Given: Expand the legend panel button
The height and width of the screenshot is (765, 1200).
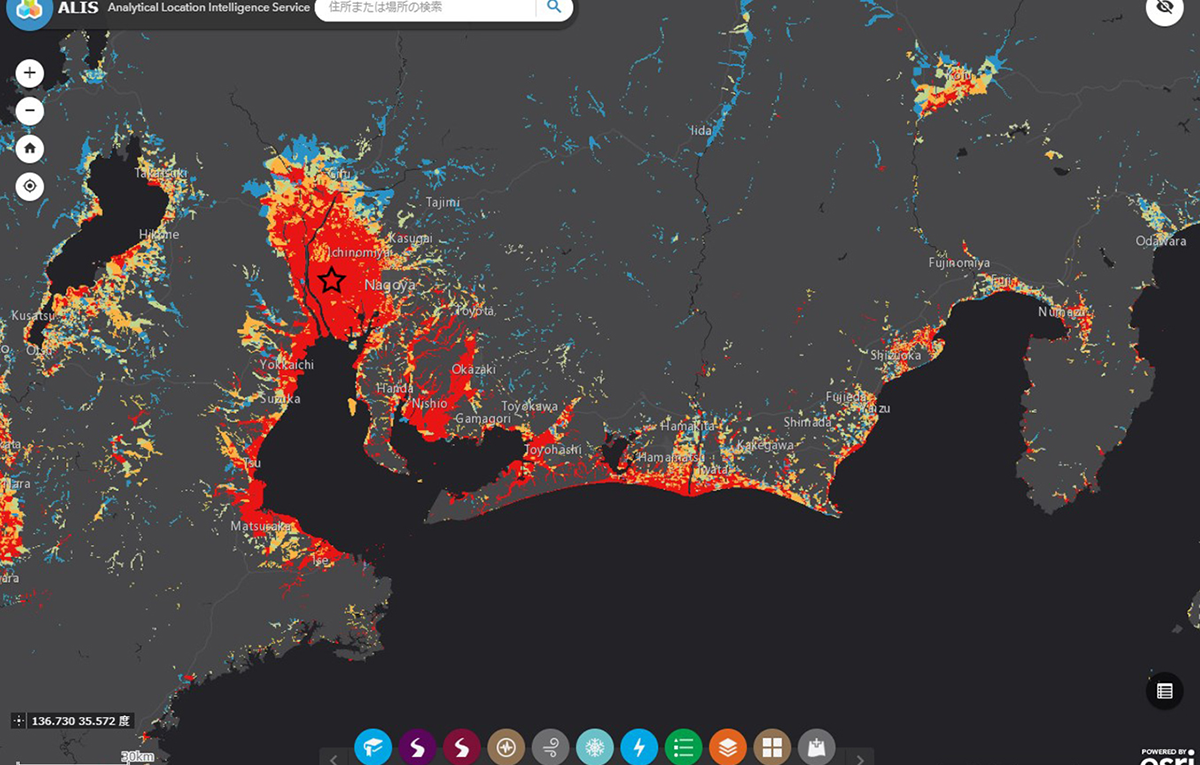Looking at the screenshot, I should (1164, 690).
